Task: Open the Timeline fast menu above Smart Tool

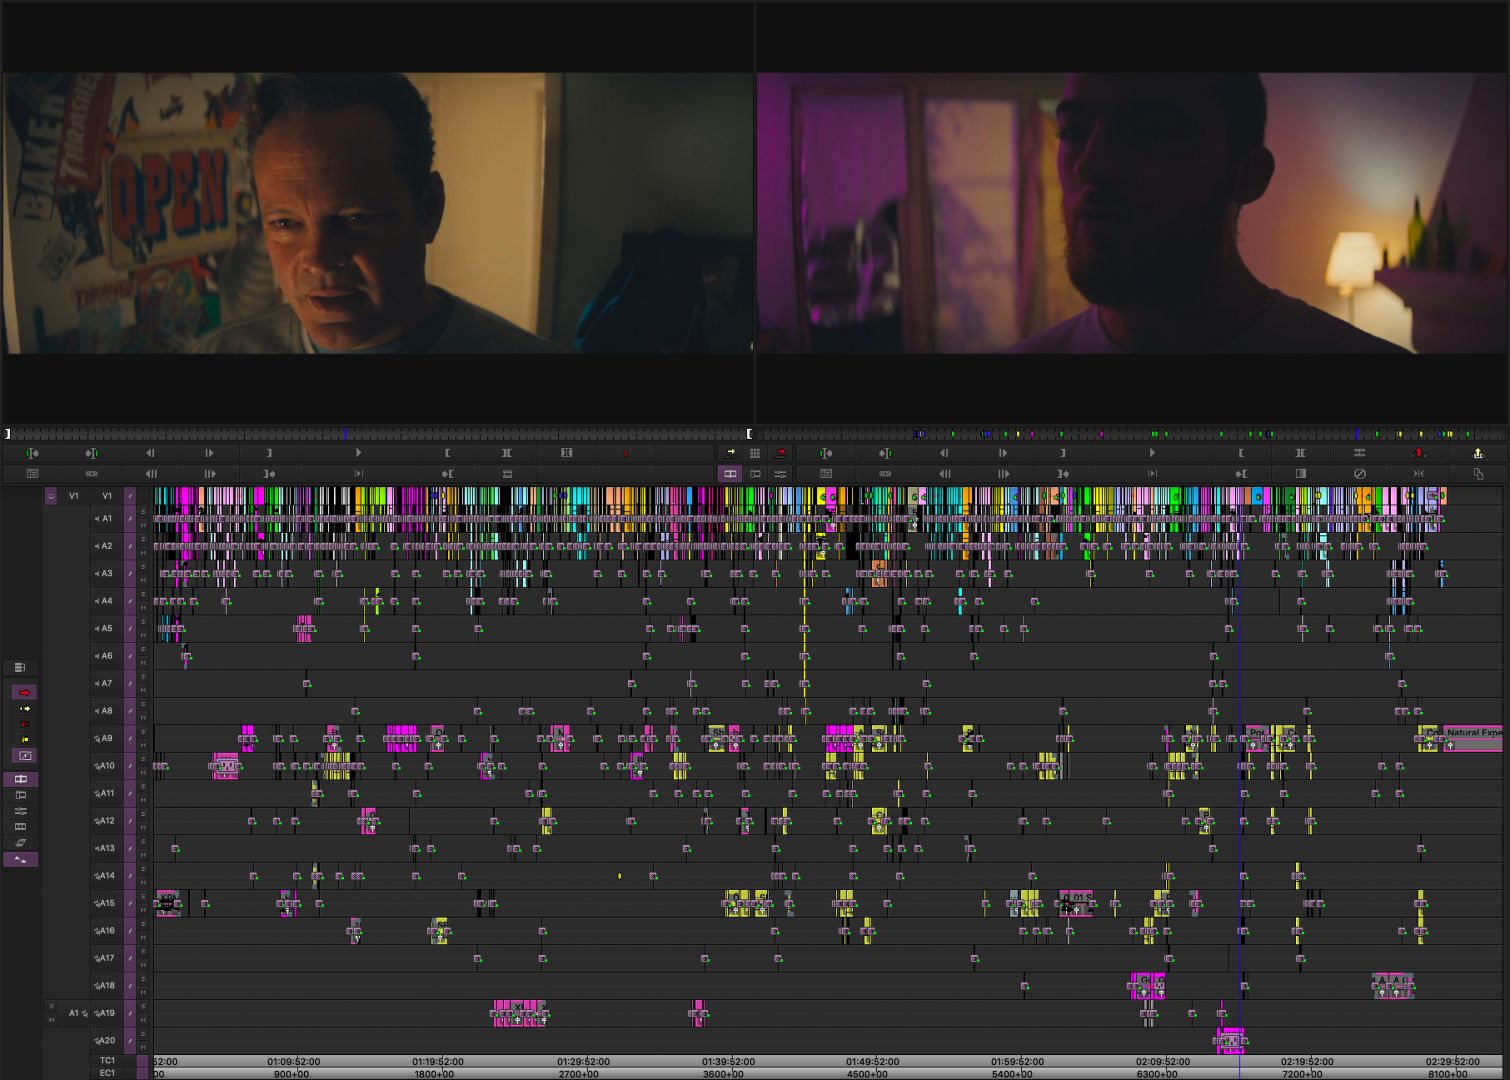Action: pos(19,667)
